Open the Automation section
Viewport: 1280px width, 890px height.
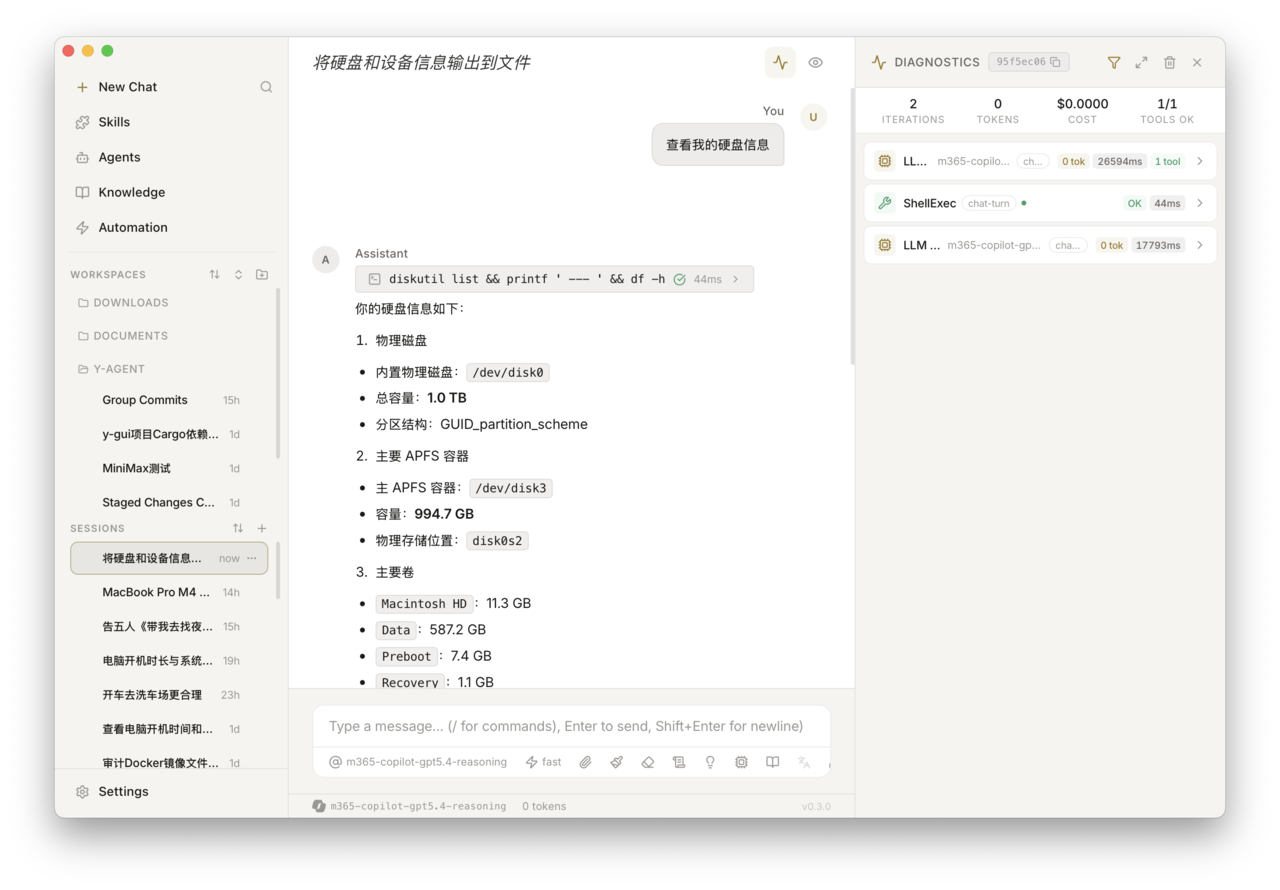tap(122, 227)
